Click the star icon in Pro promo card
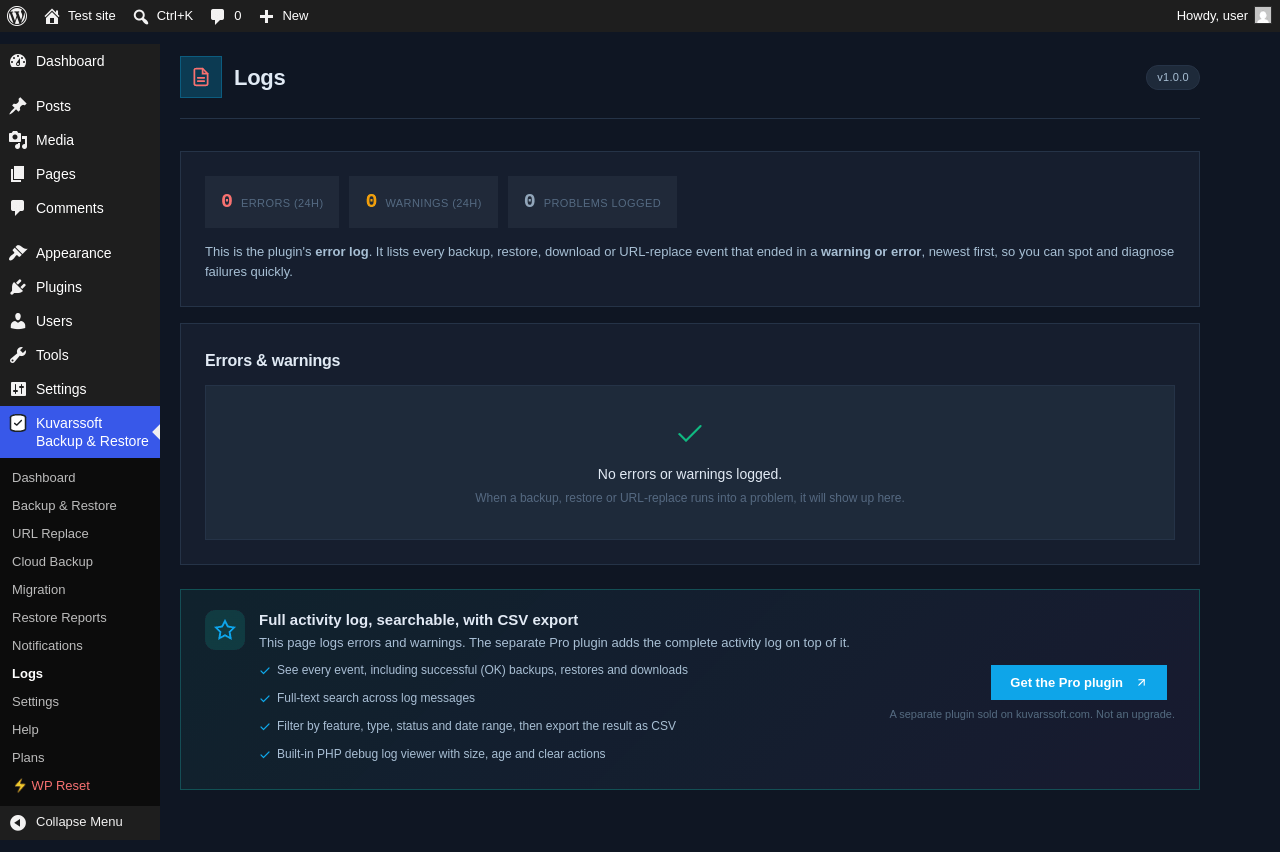Image resolution: width=1280 pixels, height=852 pixels. point(225,630)
